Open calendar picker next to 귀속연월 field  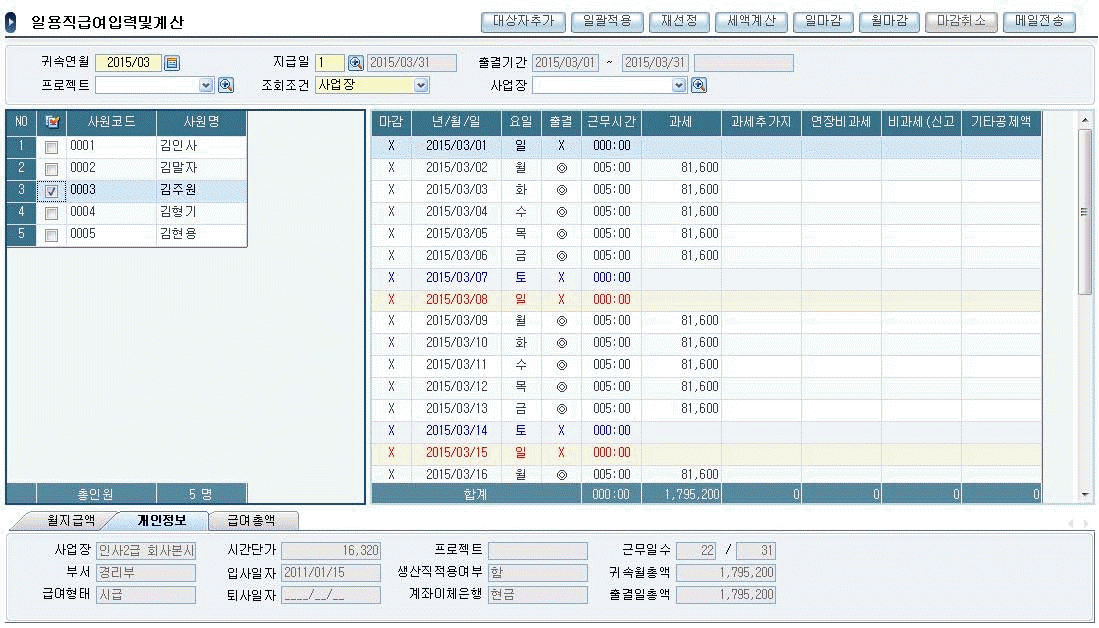(x=172, y=63)
